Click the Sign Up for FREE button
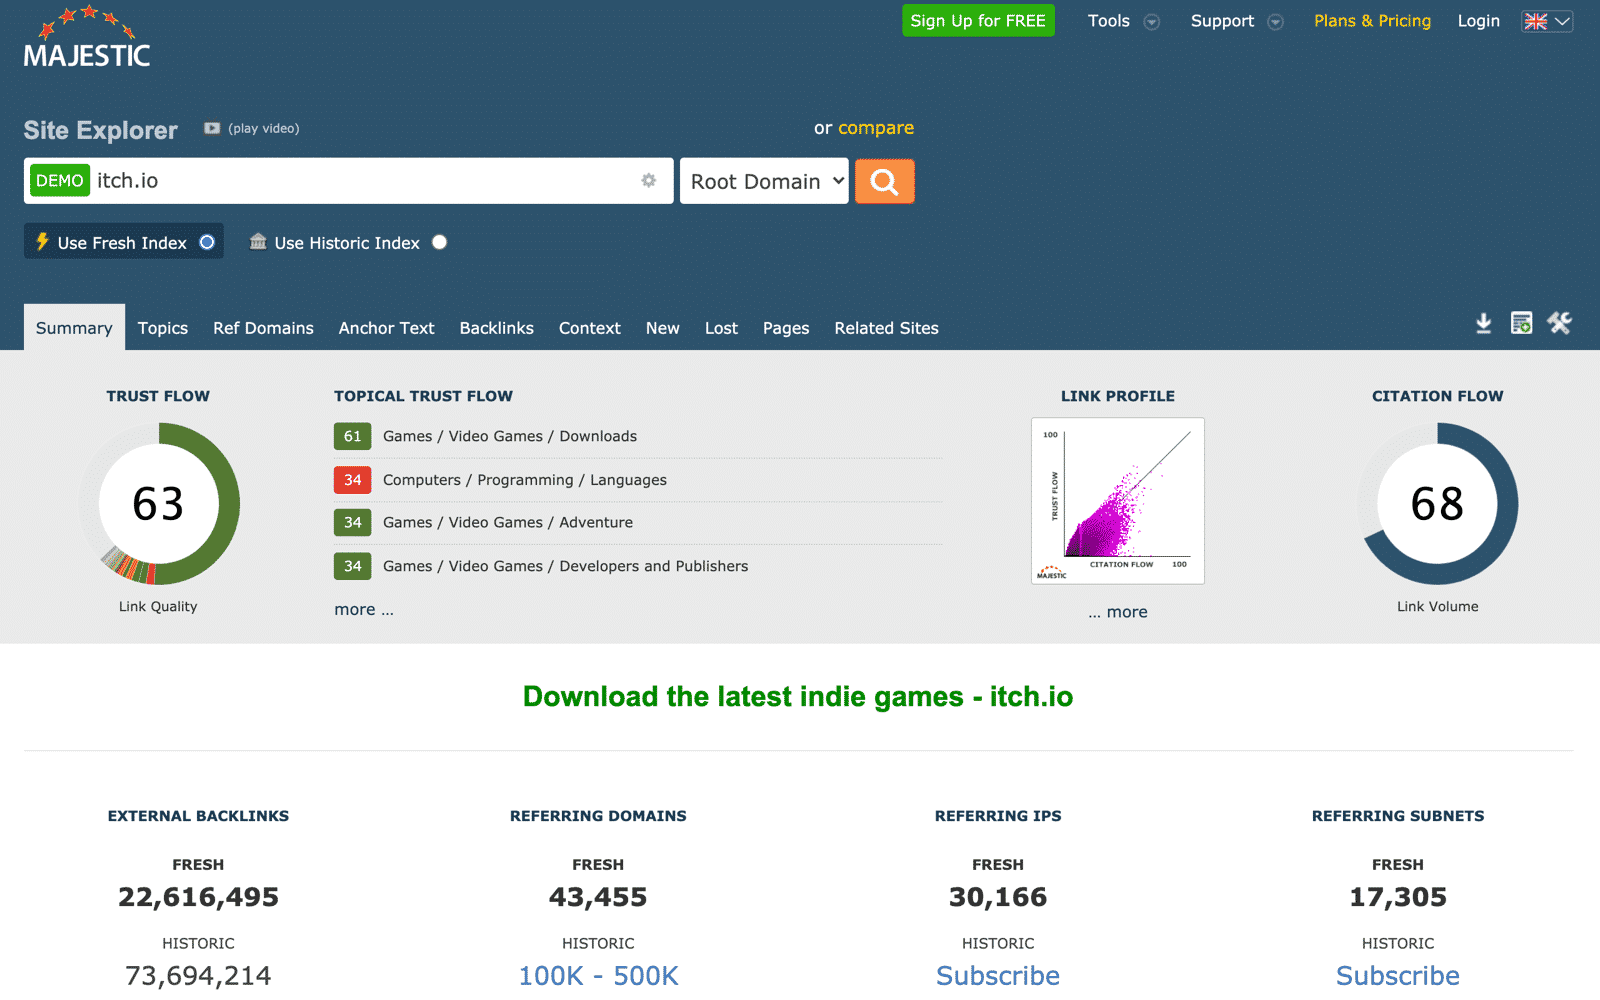The image size is (1600, 1000). click(x=977, y=21)
